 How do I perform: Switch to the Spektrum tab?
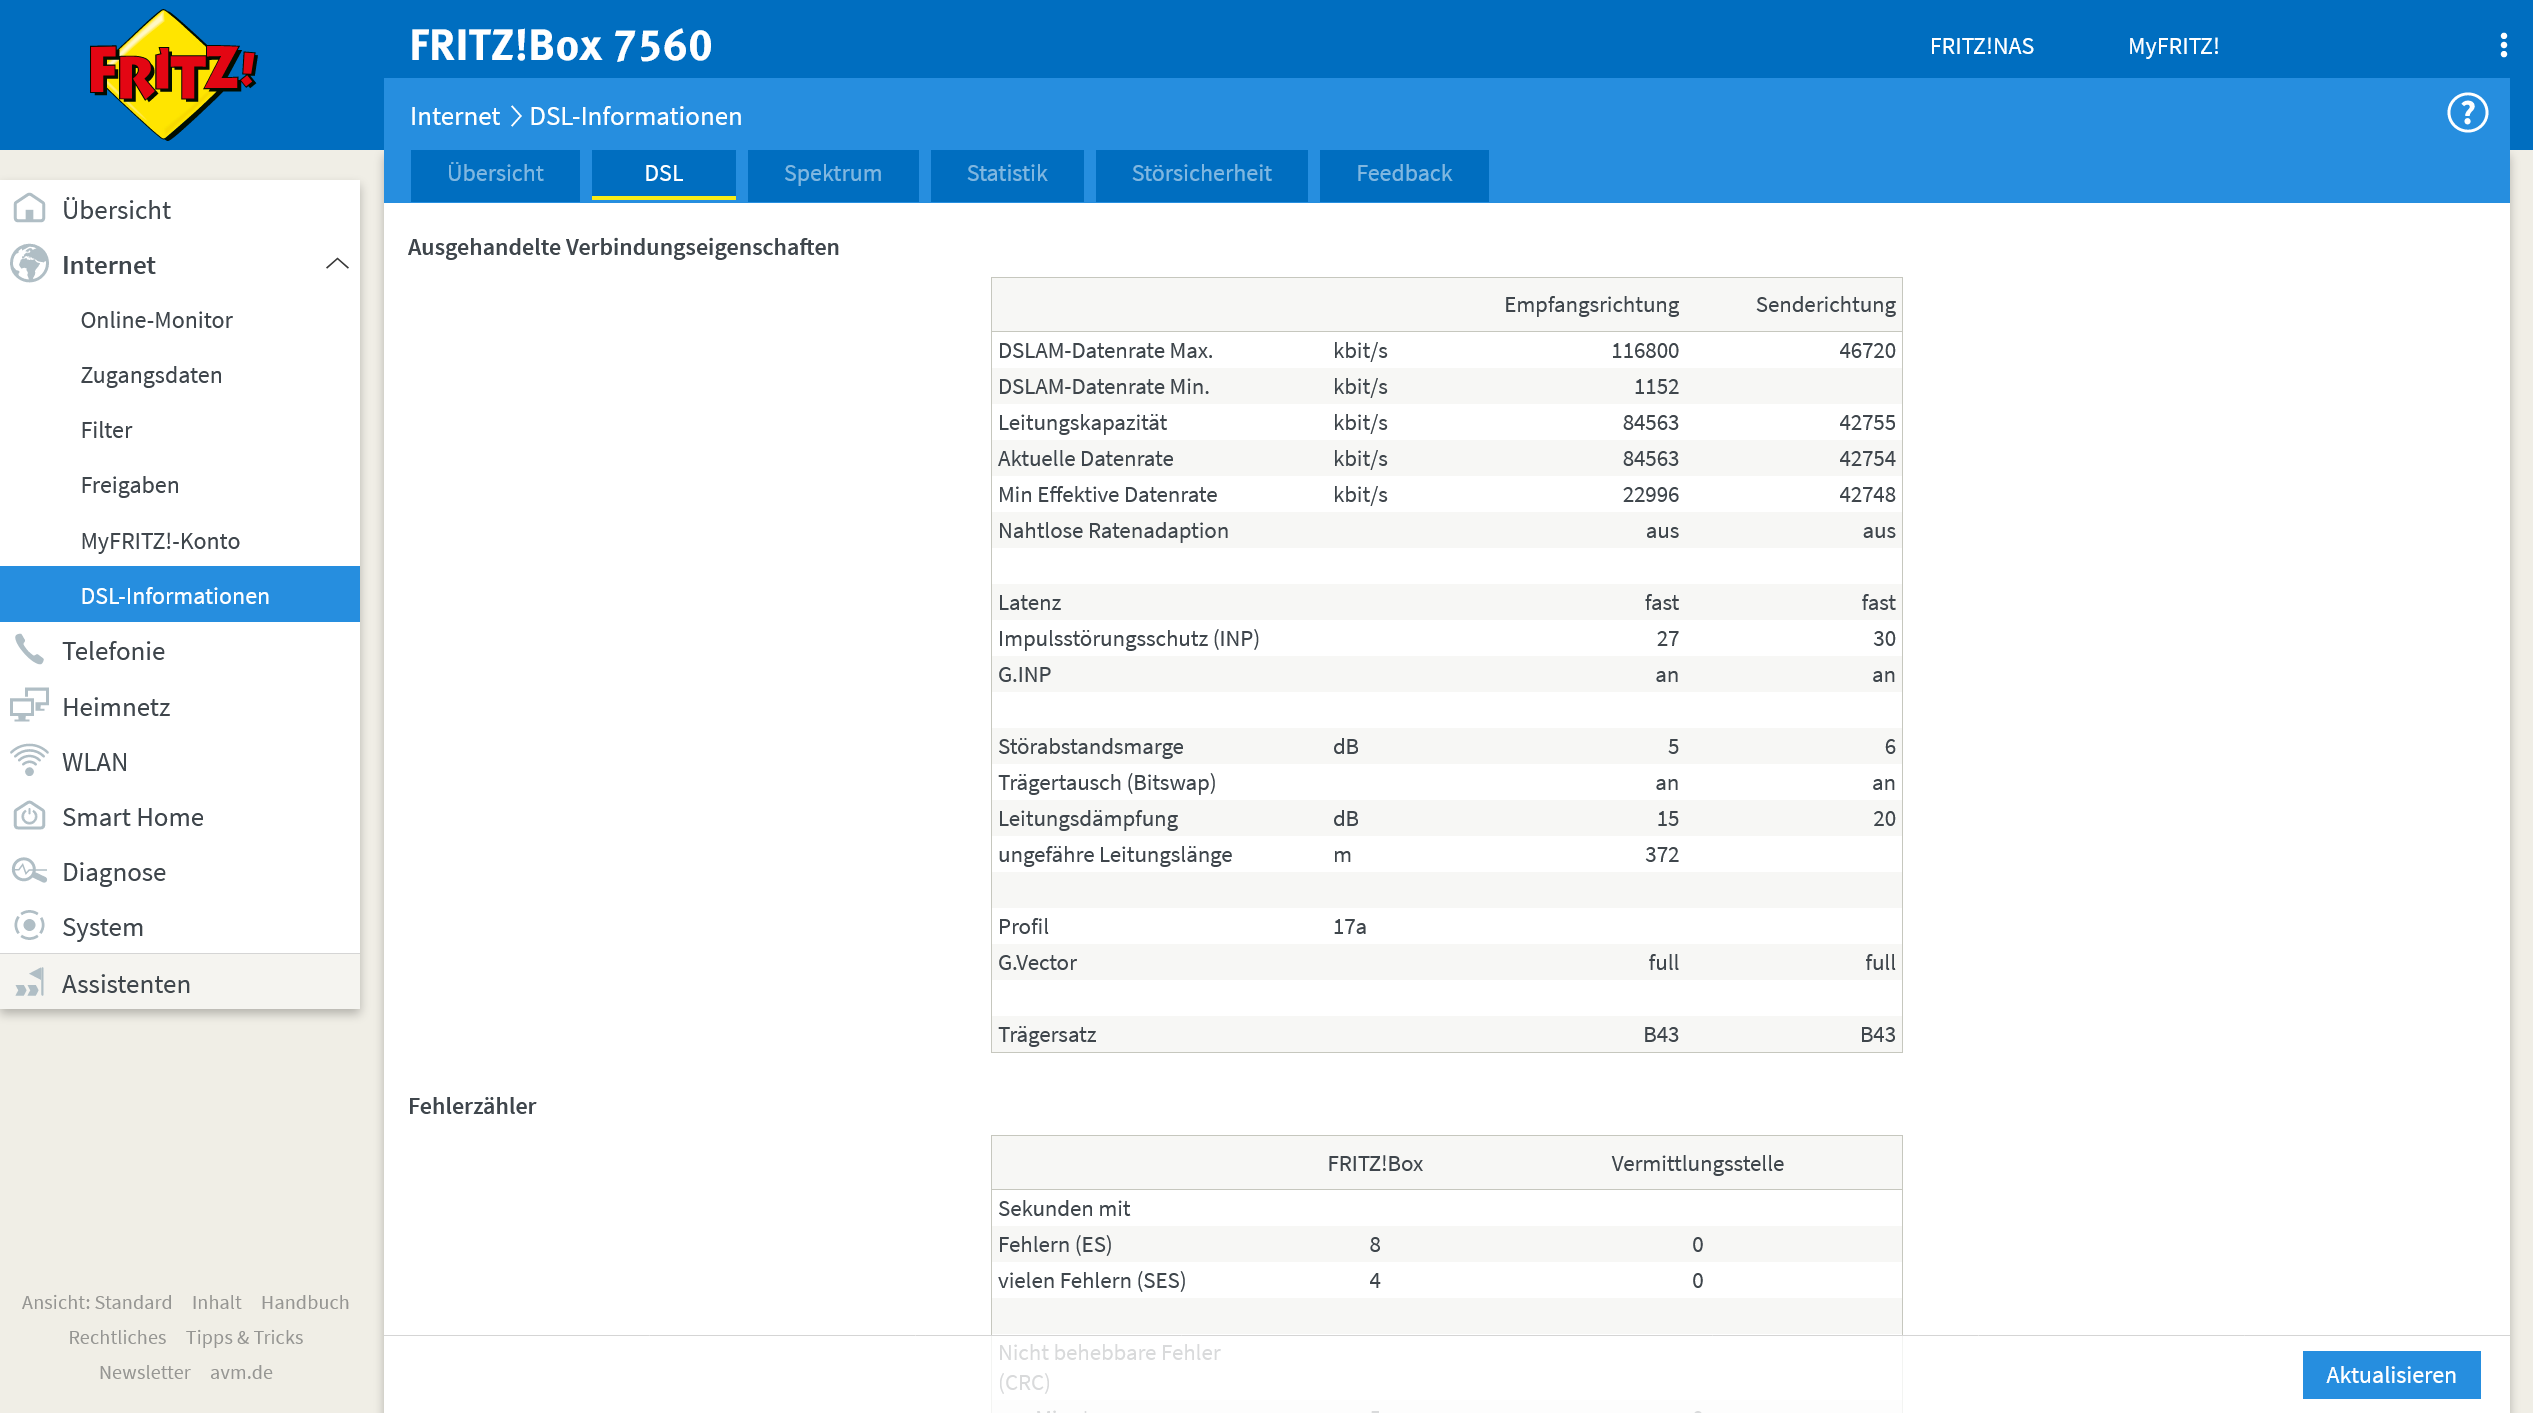point(832,174)
